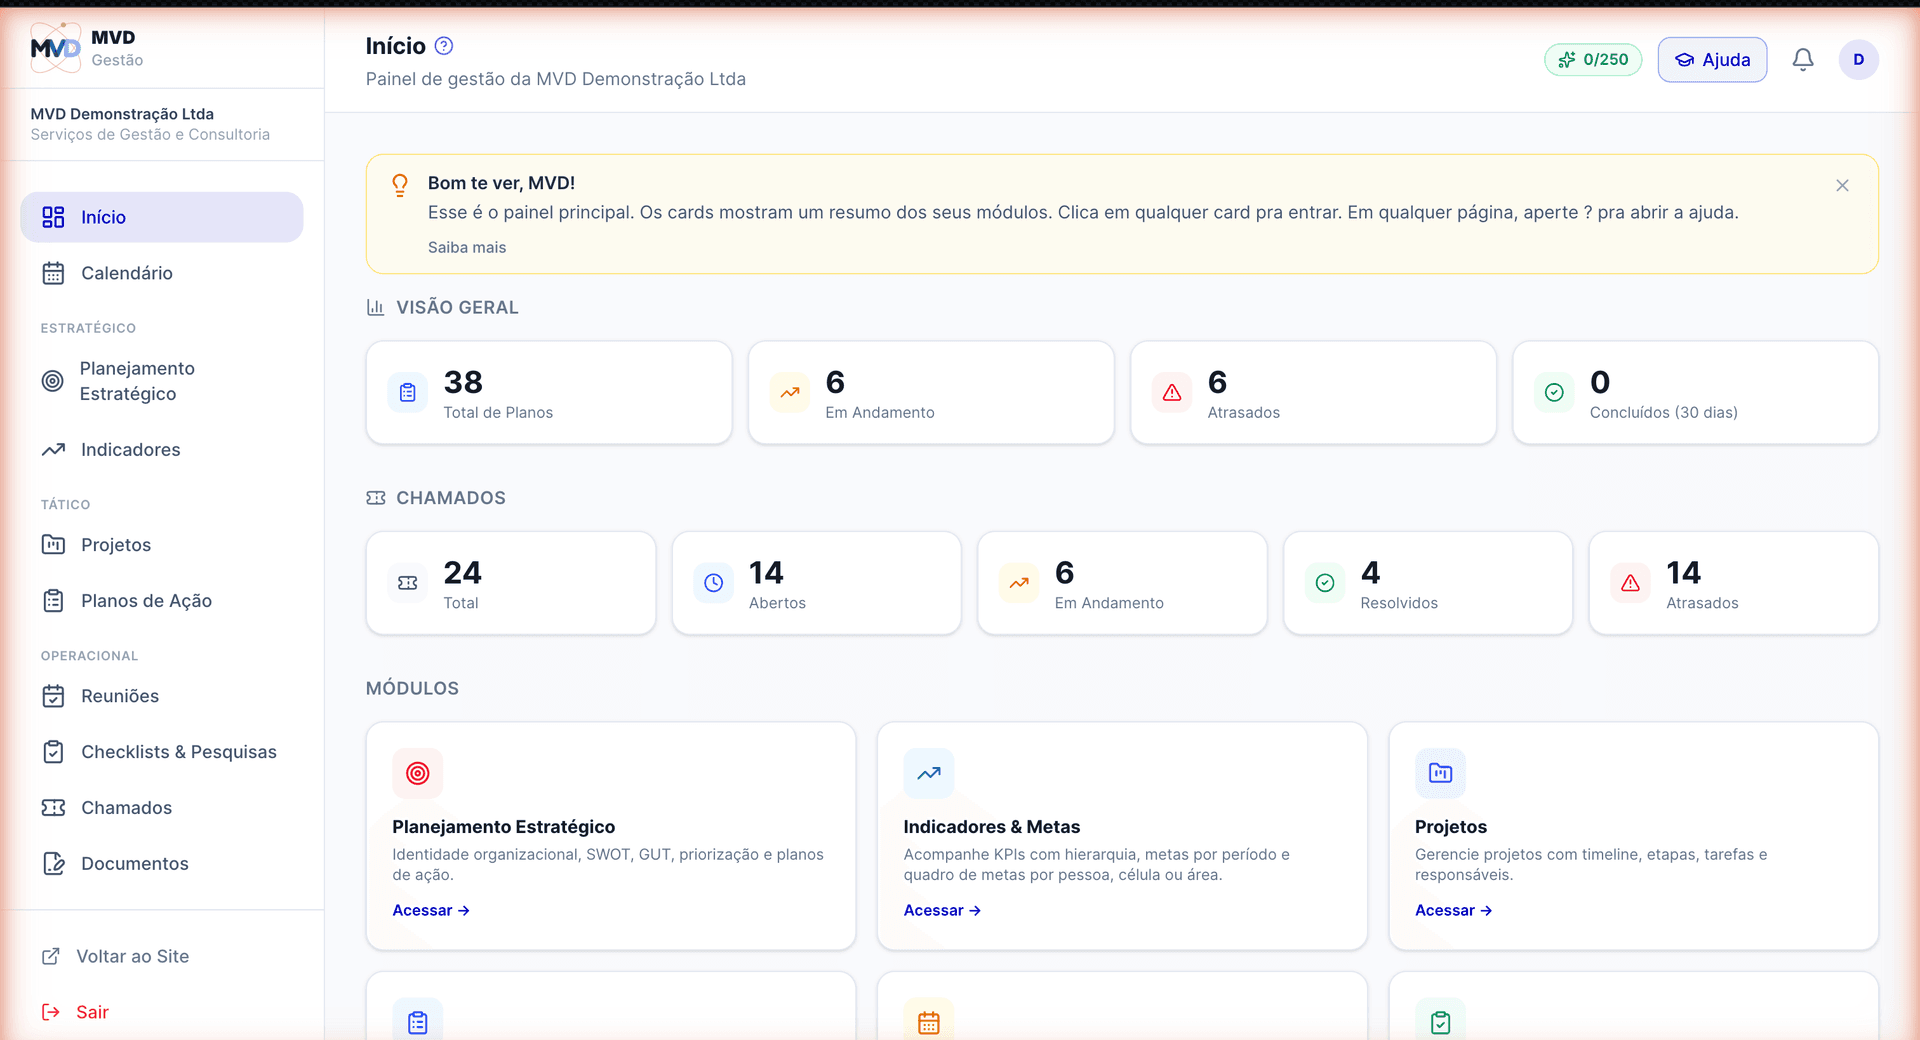Open the notifications bell
The height and width of the screenshot is (1040, 1920).
1803,60
